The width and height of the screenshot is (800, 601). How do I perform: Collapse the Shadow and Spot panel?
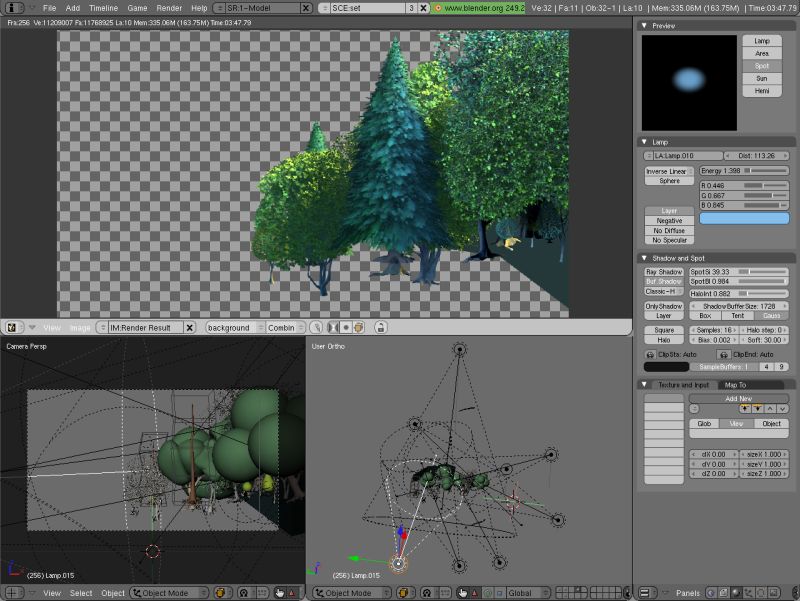[646, 258]
